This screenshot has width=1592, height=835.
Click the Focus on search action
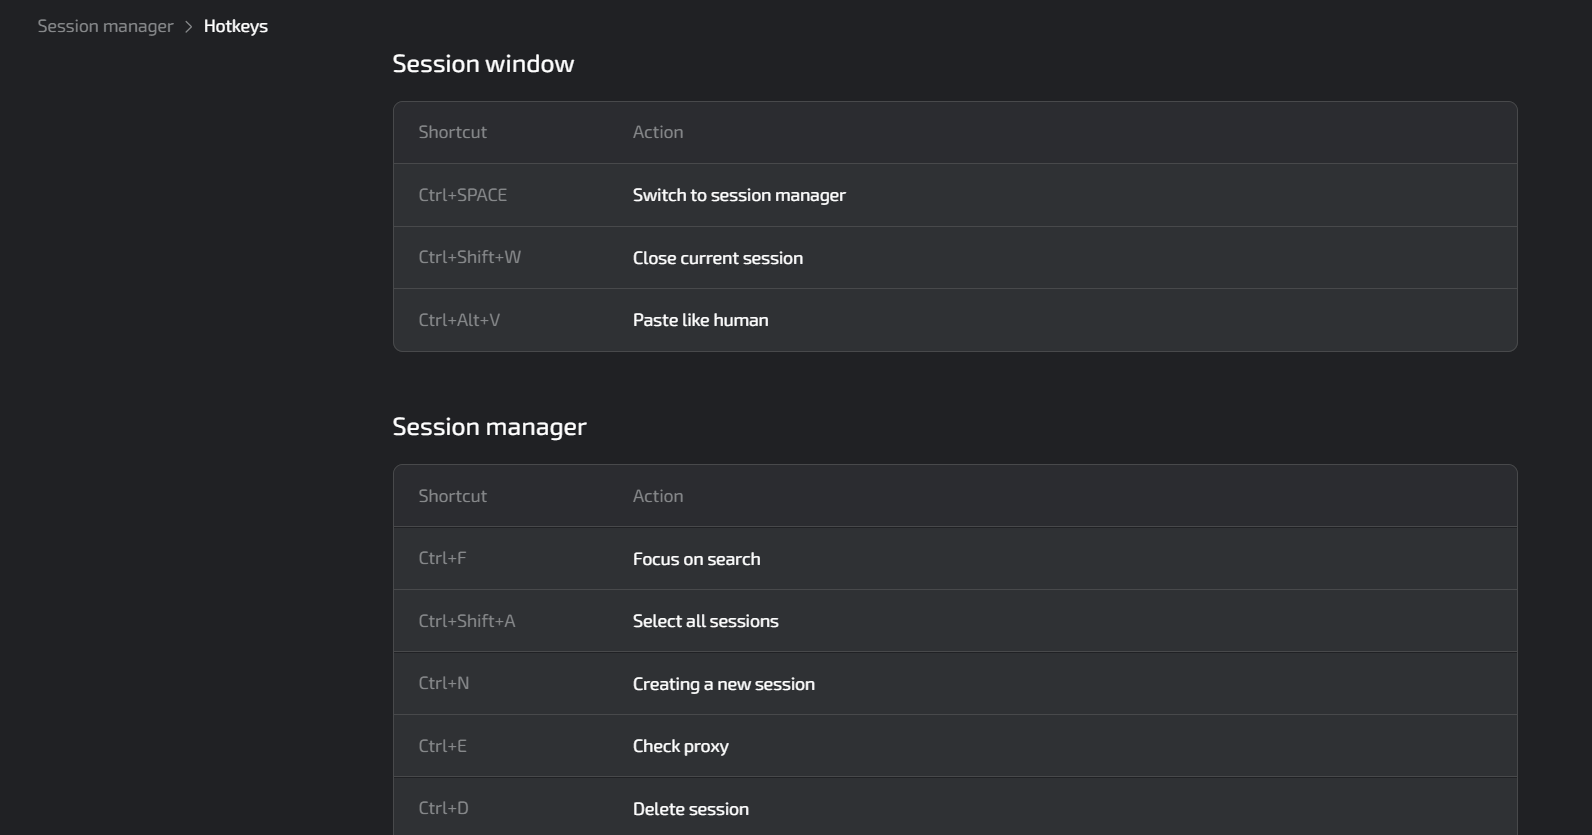tap(696, 558)
